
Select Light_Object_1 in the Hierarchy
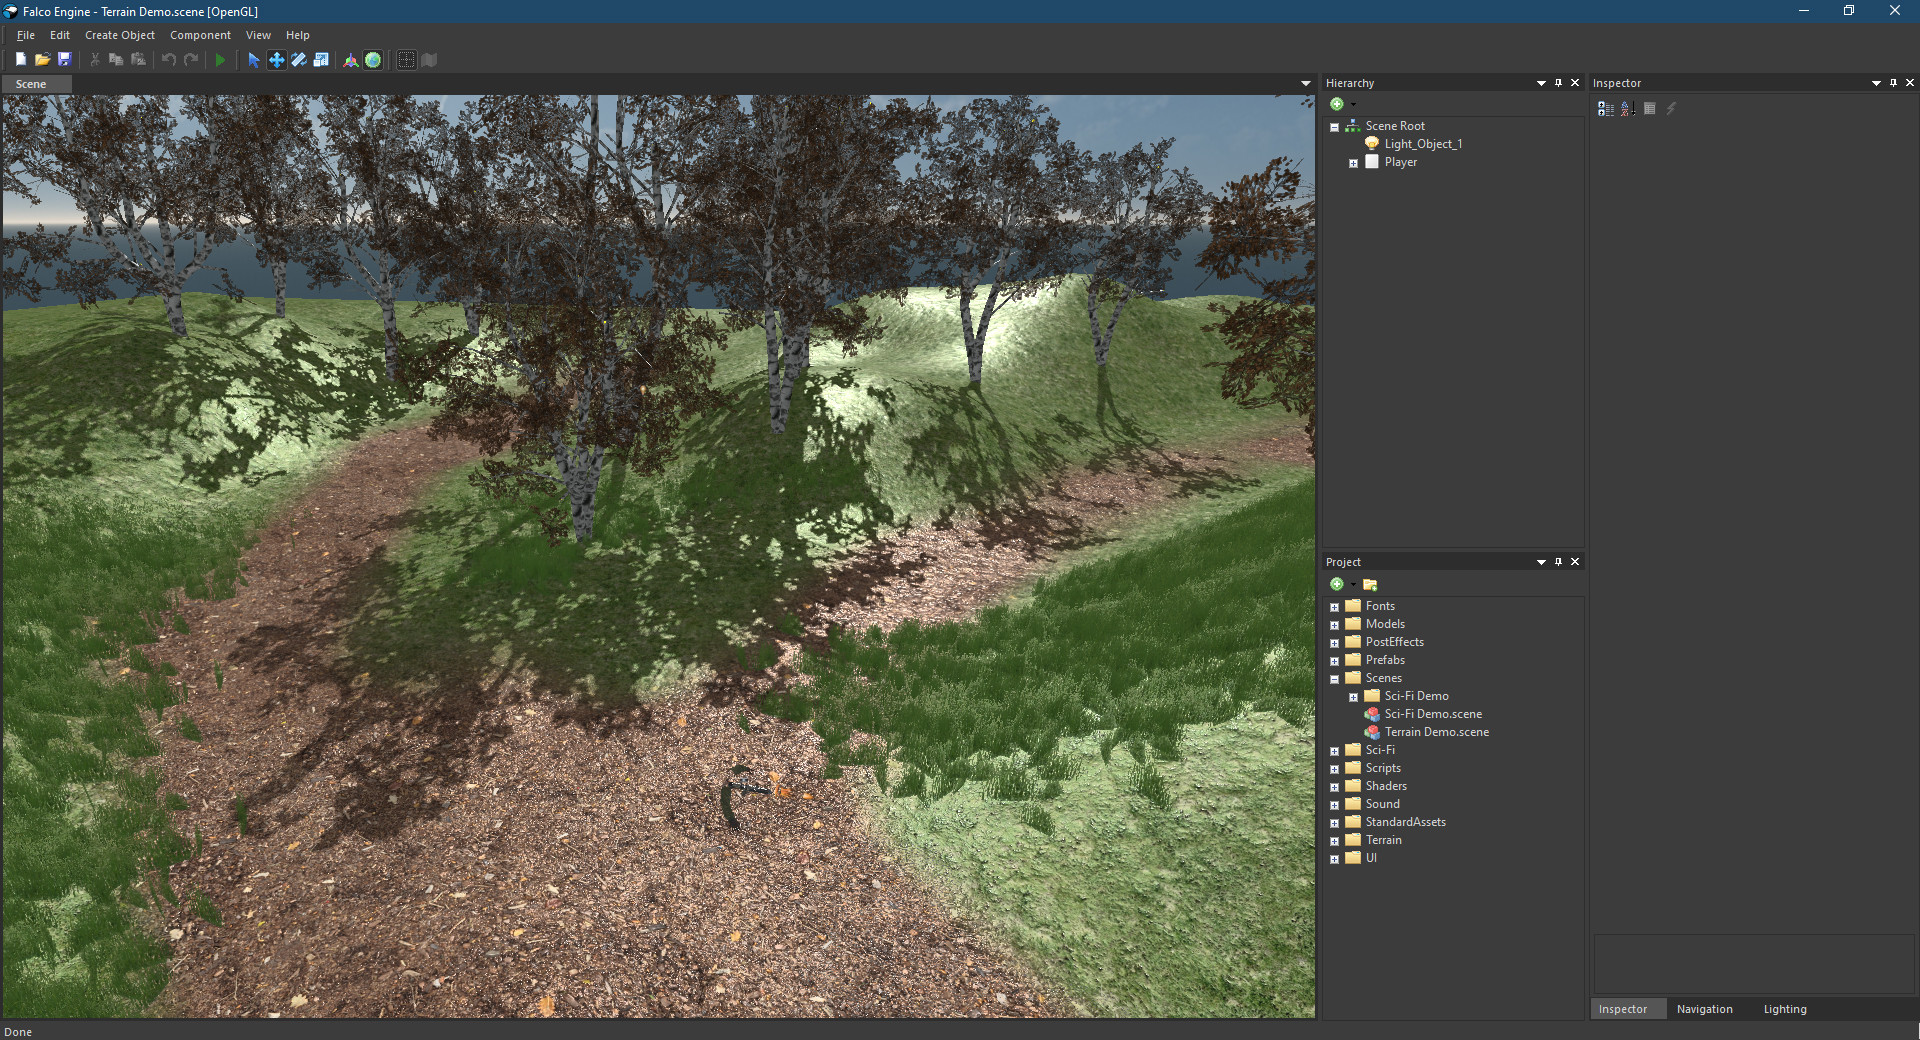click(1422, 144)
